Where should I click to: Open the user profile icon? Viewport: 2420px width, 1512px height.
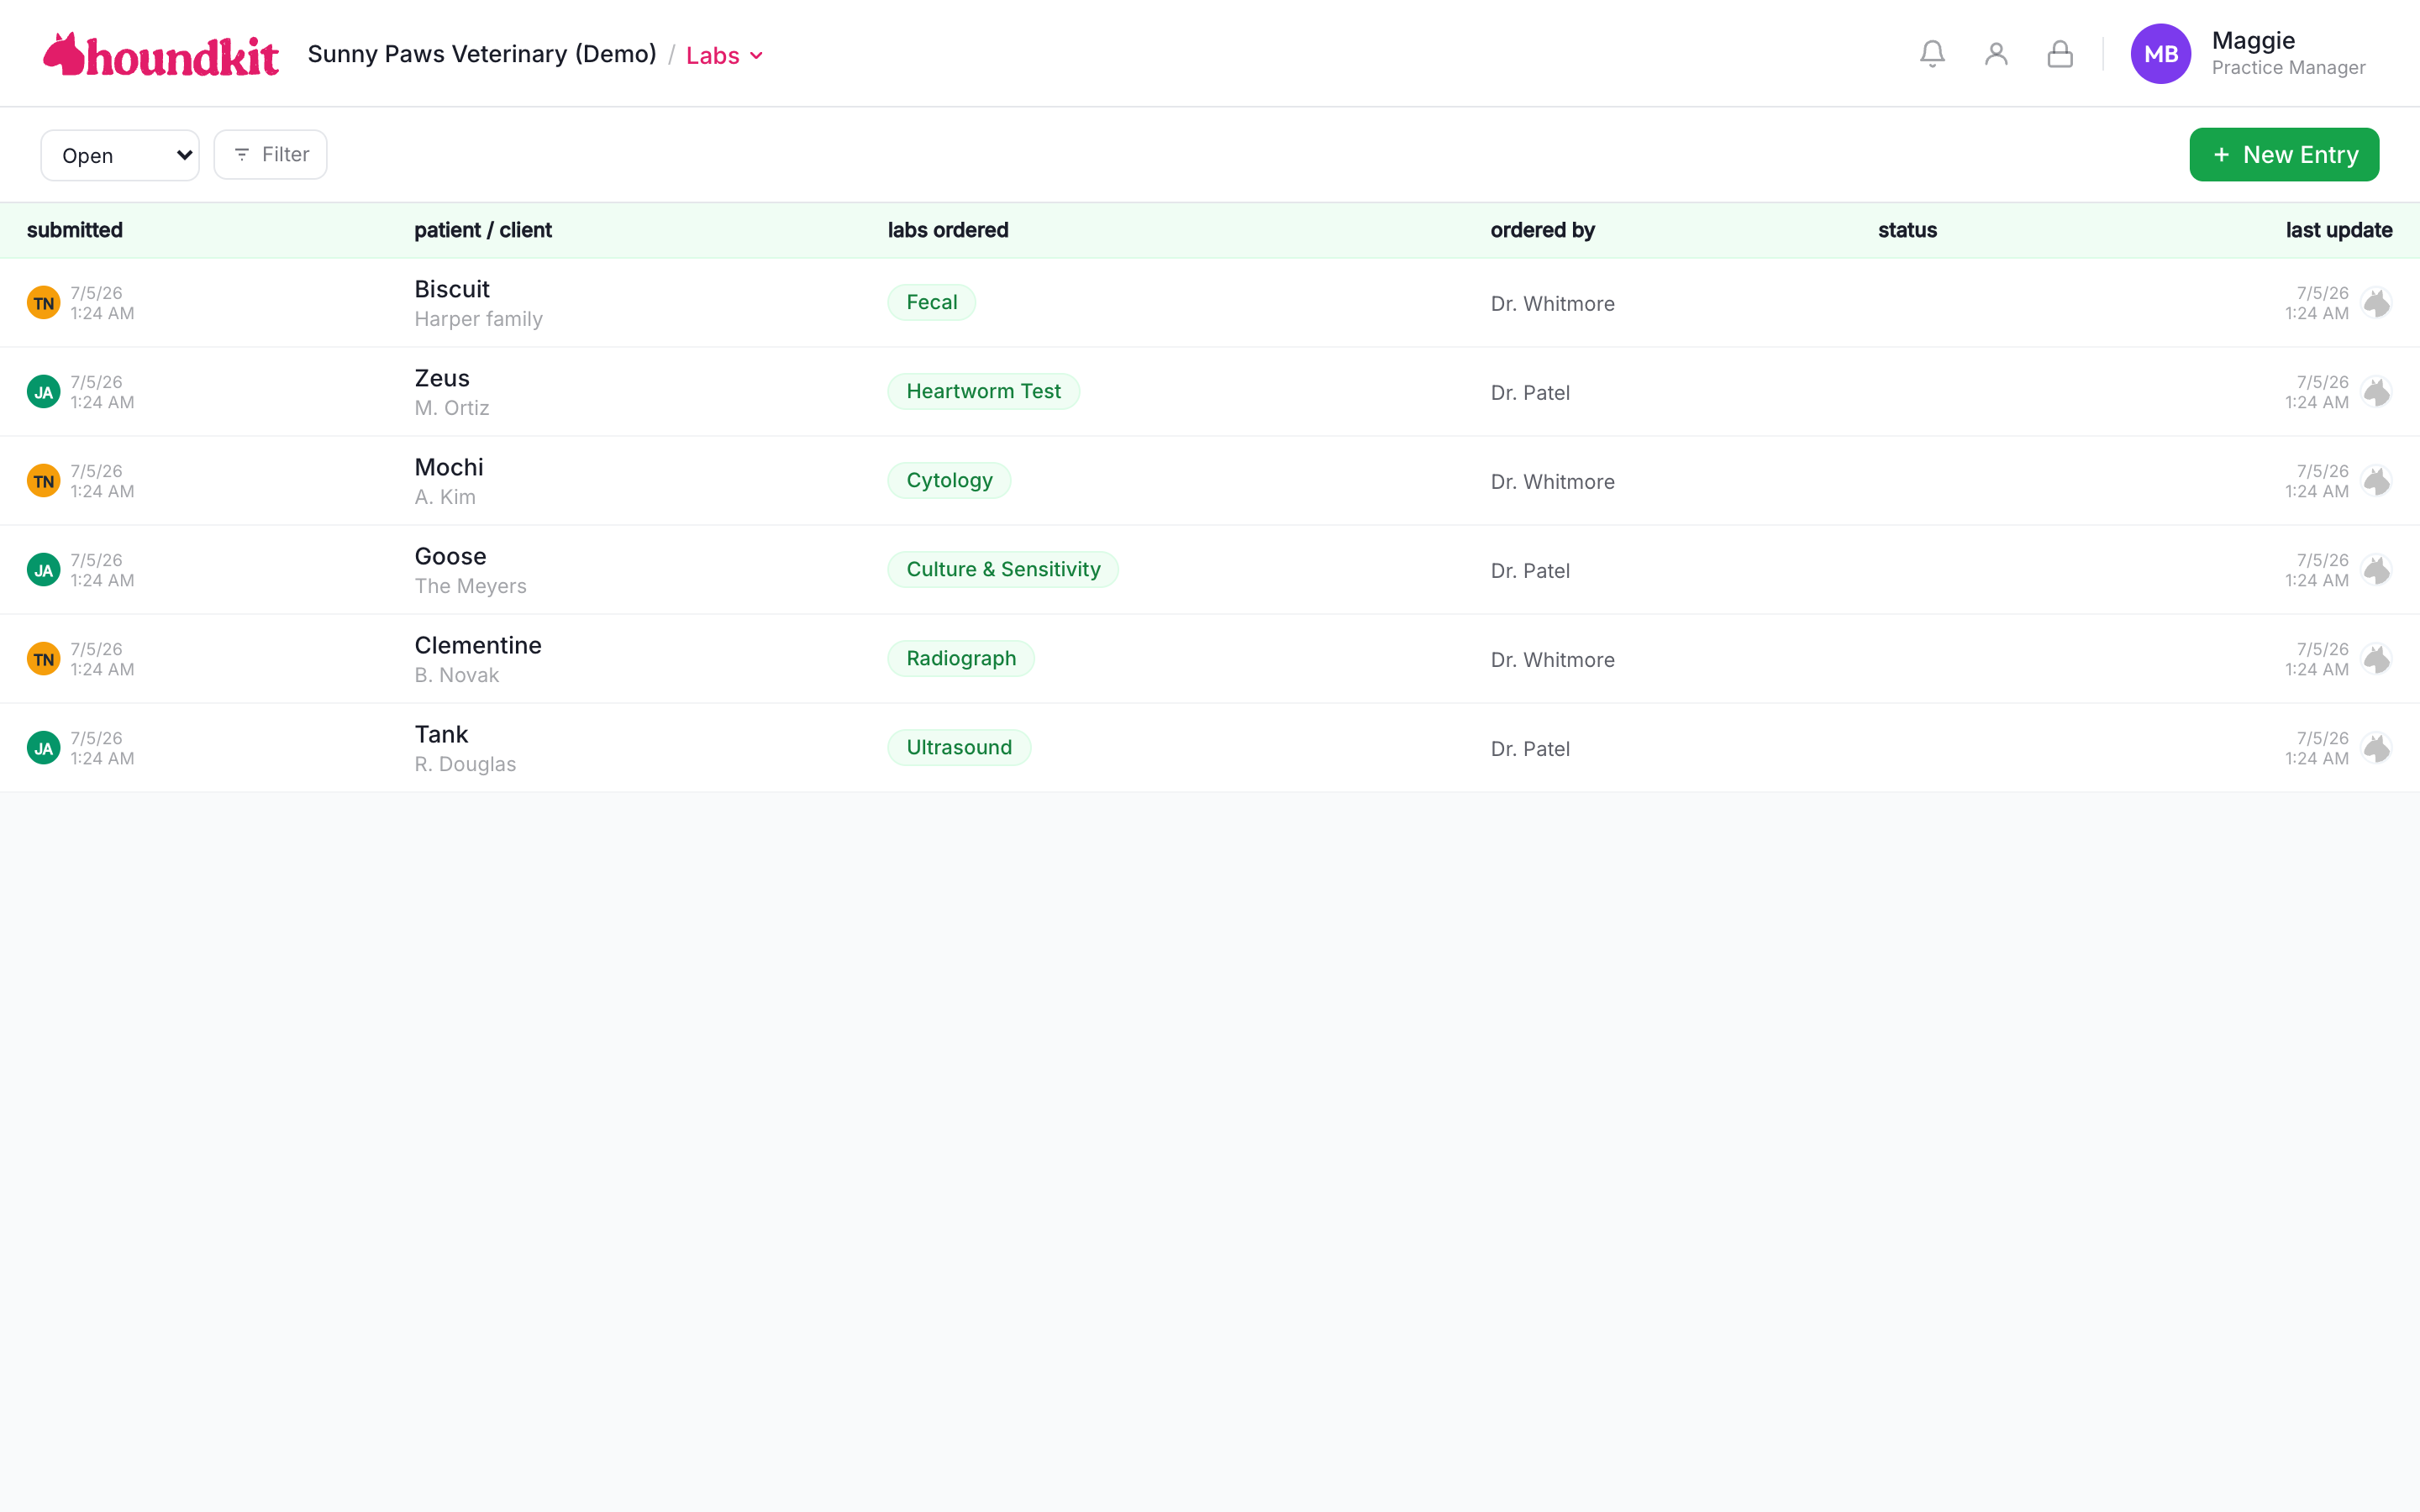pos(1996,54)
